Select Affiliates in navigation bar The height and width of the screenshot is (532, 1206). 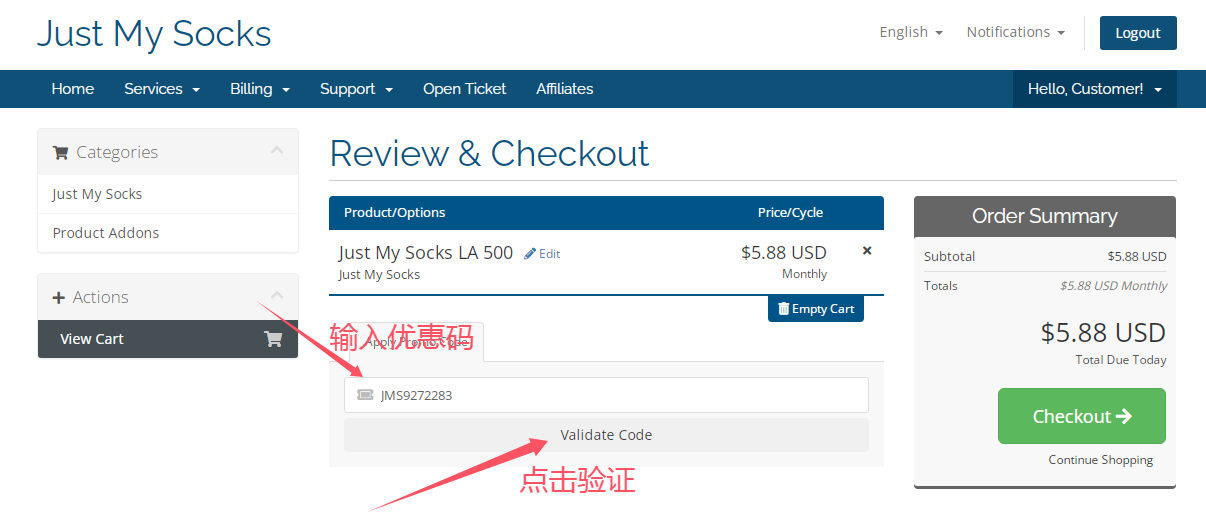pos(565,89)
